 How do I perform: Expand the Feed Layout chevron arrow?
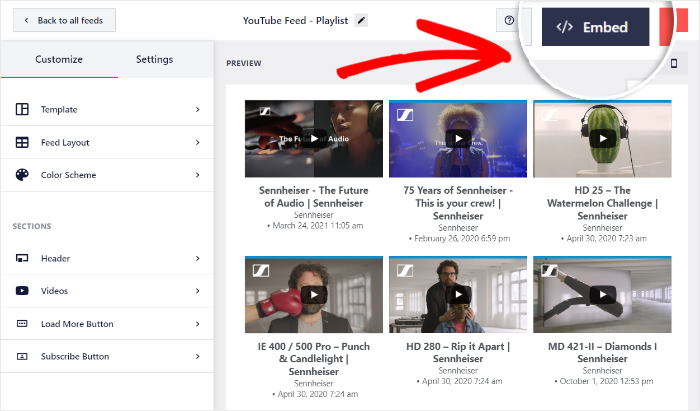(x=197, y=142)
